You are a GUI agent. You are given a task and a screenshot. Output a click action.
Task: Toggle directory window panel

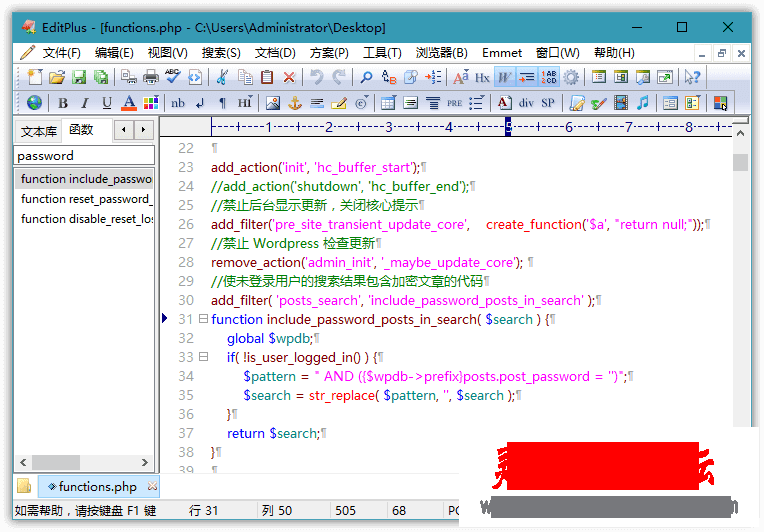click(x=599, y=77)
